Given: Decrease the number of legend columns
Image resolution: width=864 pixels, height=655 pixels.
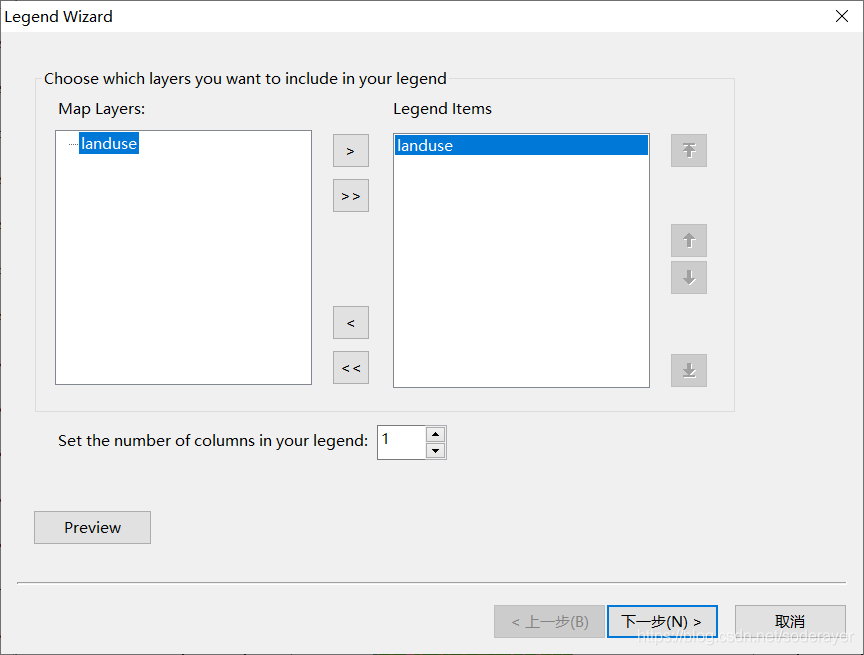Looking at the screenshot, I should coord(435,451).
